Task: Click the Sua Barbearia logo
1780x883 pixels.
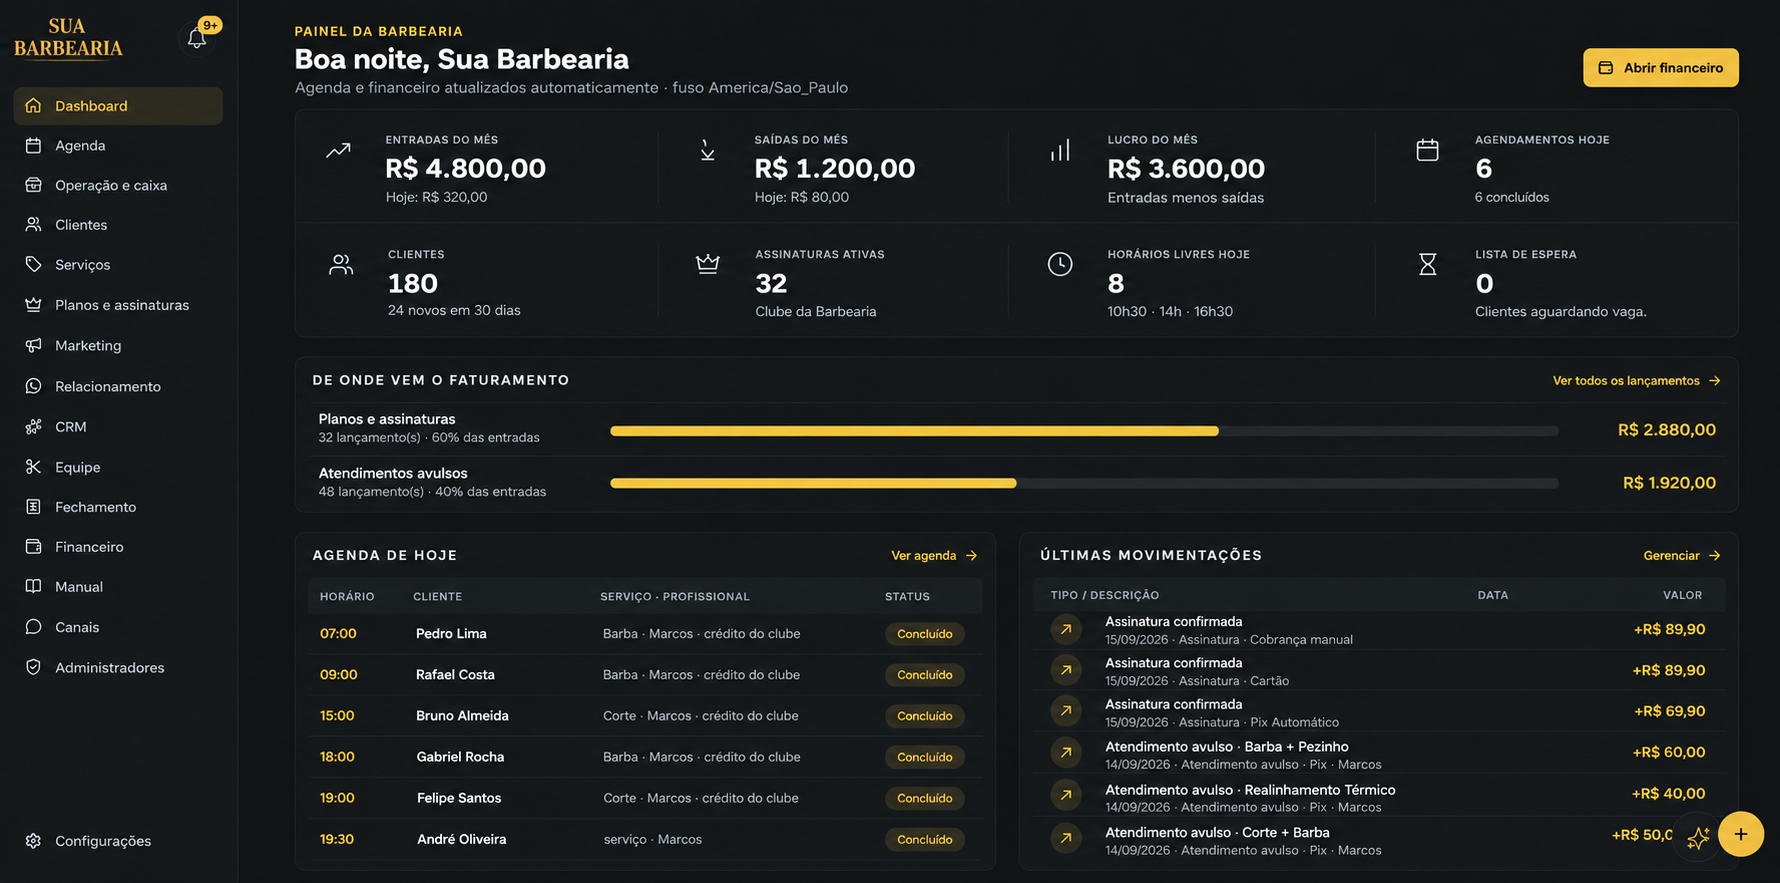Action: tap(68, 39)
